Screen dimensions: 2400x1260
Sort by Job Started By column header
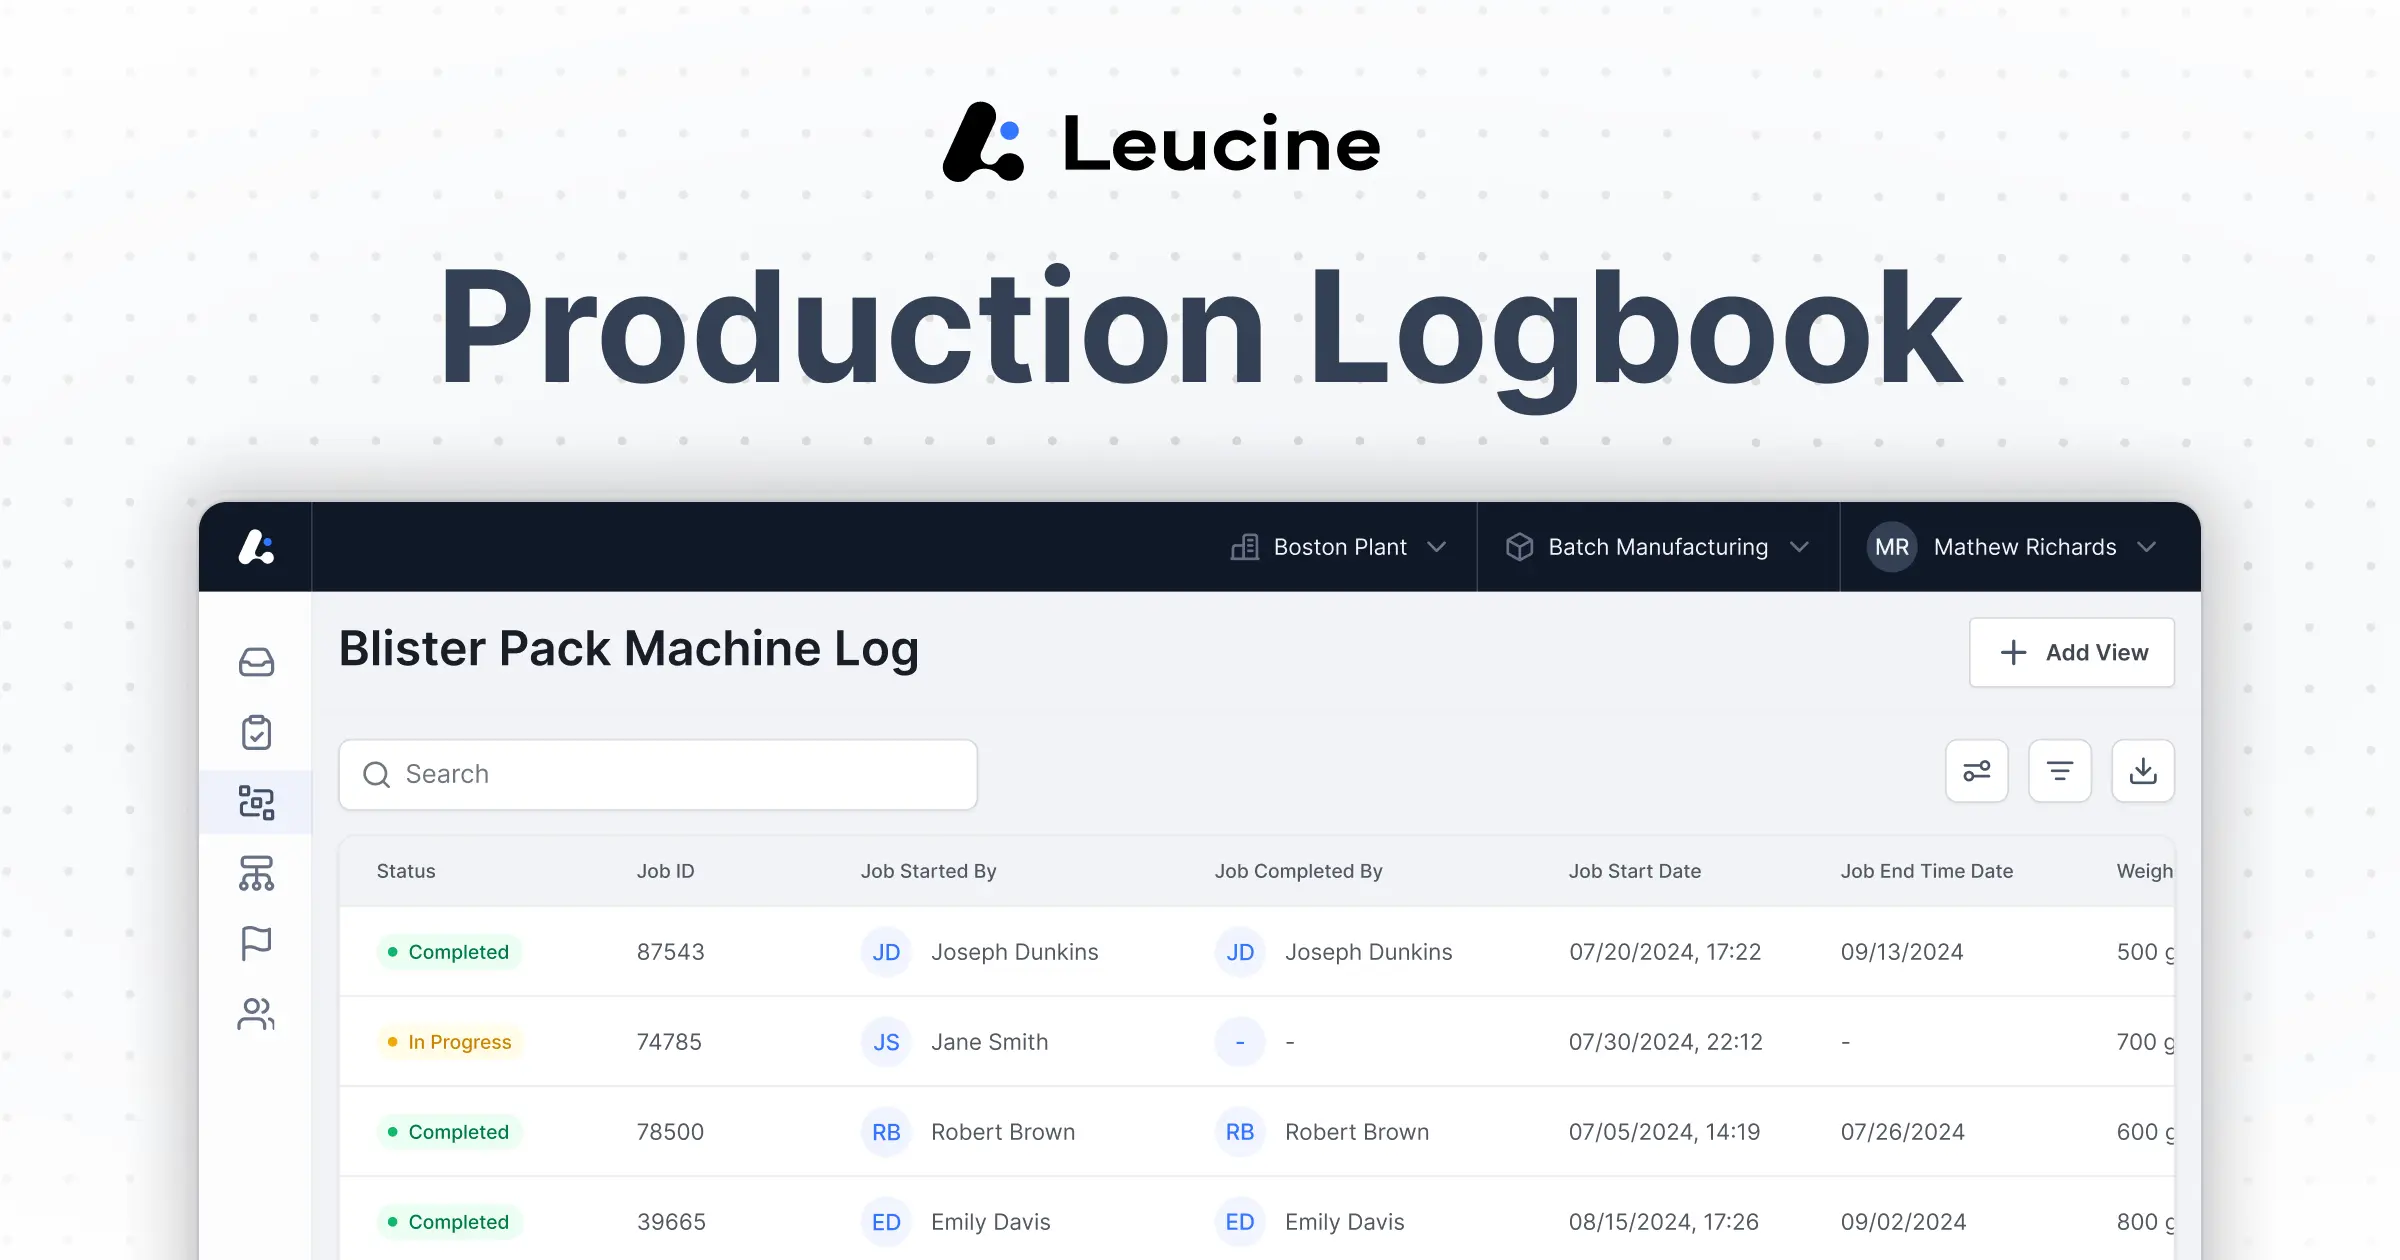point(928,871)
